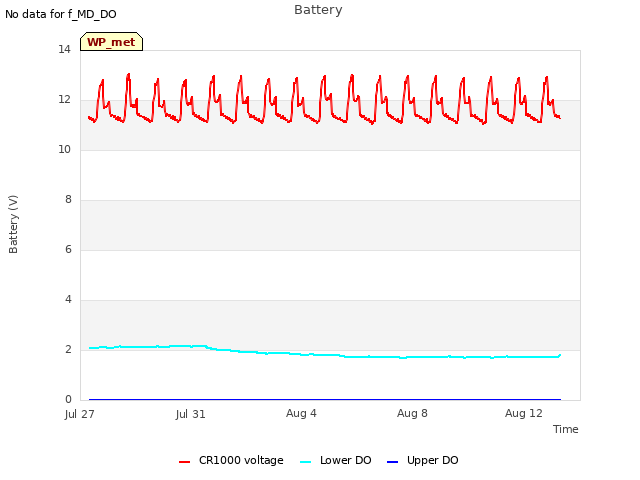Image resolution: width=640 pixels, height=480 pixels.
Task: Click the y-axis value 0
Action: pyautogui.click(x=68, y=399)
